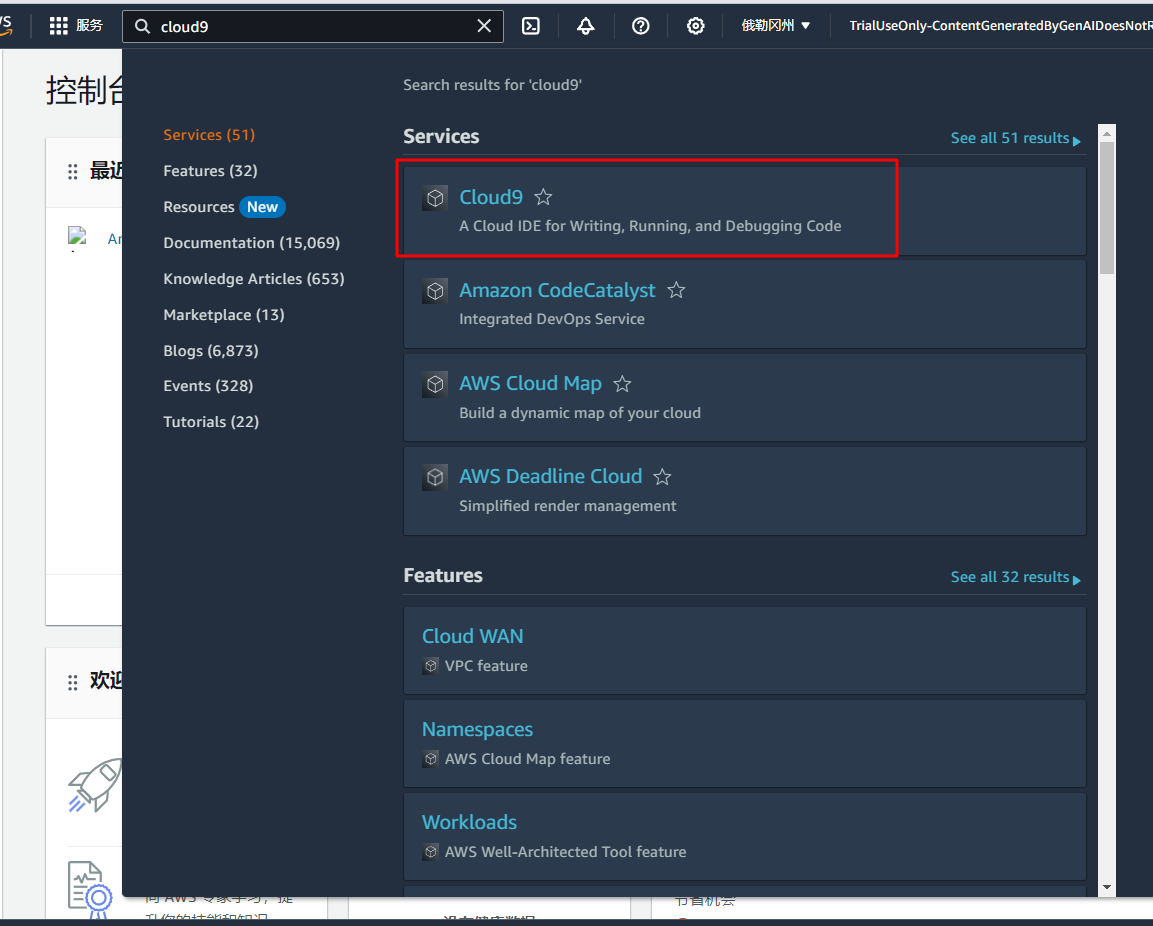Viewport: 1153px width, 926px height.
Task: Click the Well-Architected Tool feature cube icon
Action: pyautogui.click(x=431, y=852)
